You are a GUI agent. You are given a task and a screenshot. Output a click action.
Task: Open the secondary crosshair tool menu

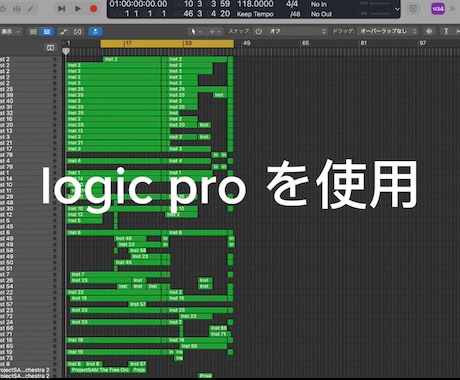click(x=215, y=31)
